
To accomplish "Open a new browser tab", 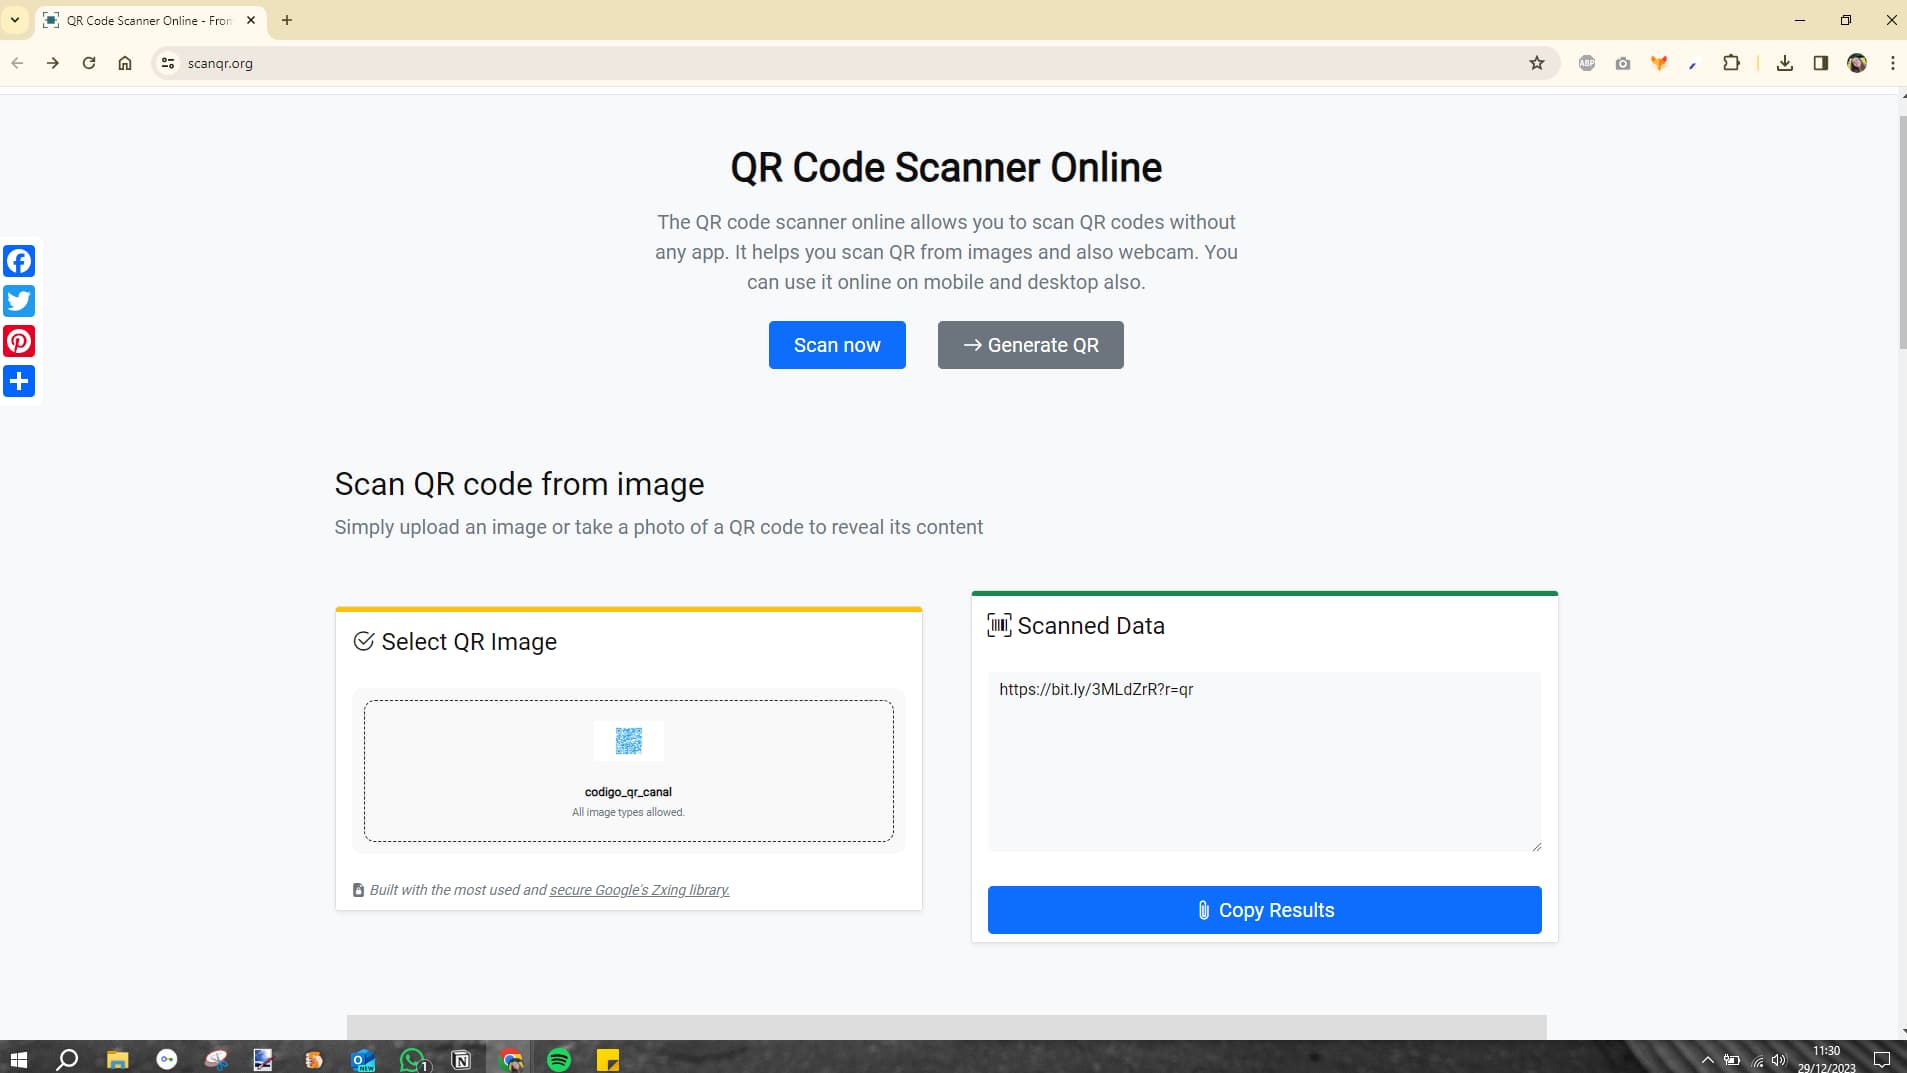I will 286,20.
